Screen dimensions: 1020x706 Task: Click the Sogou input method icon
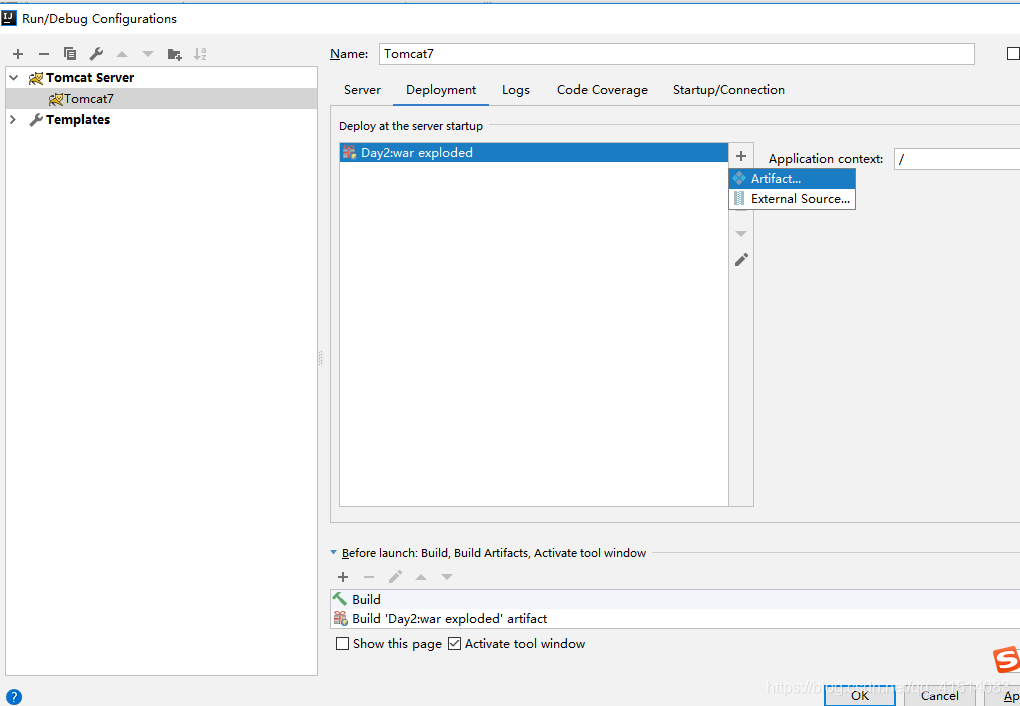tap(1006, 660)
